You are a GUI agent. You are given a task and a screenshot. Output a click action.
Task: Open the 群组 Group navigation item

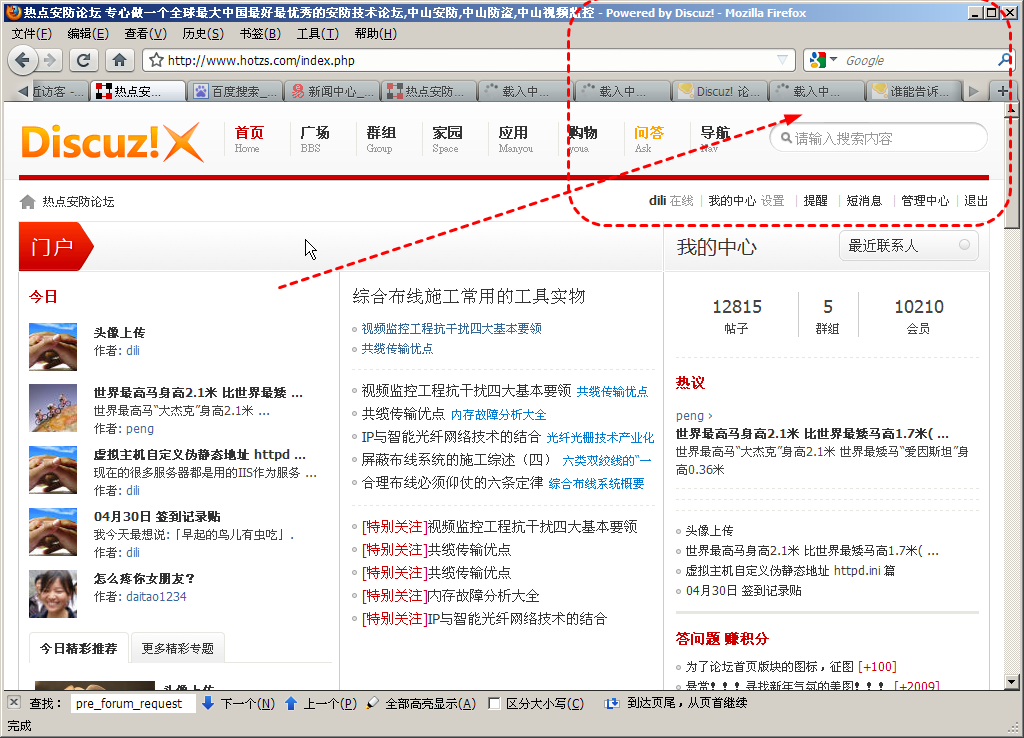[x=381, y=138]
